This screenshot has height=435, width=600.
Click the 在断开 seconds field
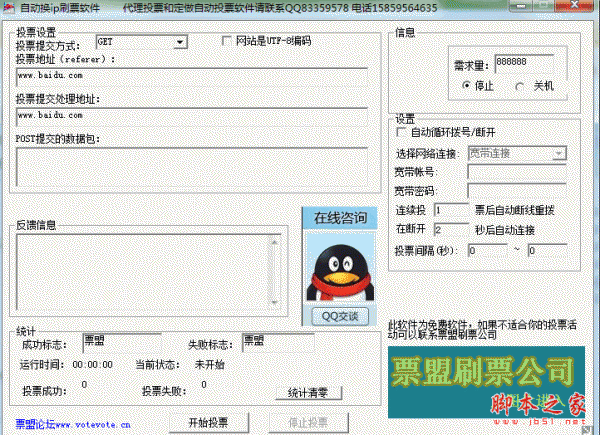coord(452,230)
